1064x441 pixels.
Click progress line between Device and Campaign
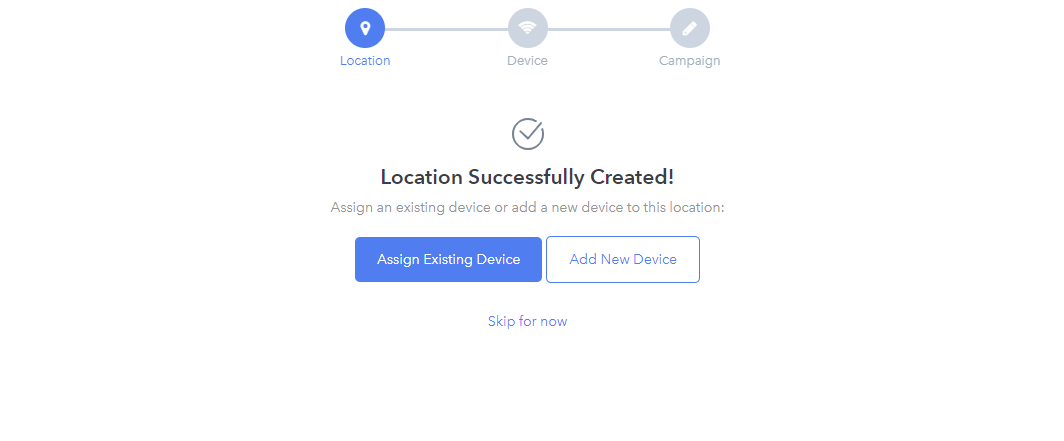pyautogui.click(x=609, y=29)
